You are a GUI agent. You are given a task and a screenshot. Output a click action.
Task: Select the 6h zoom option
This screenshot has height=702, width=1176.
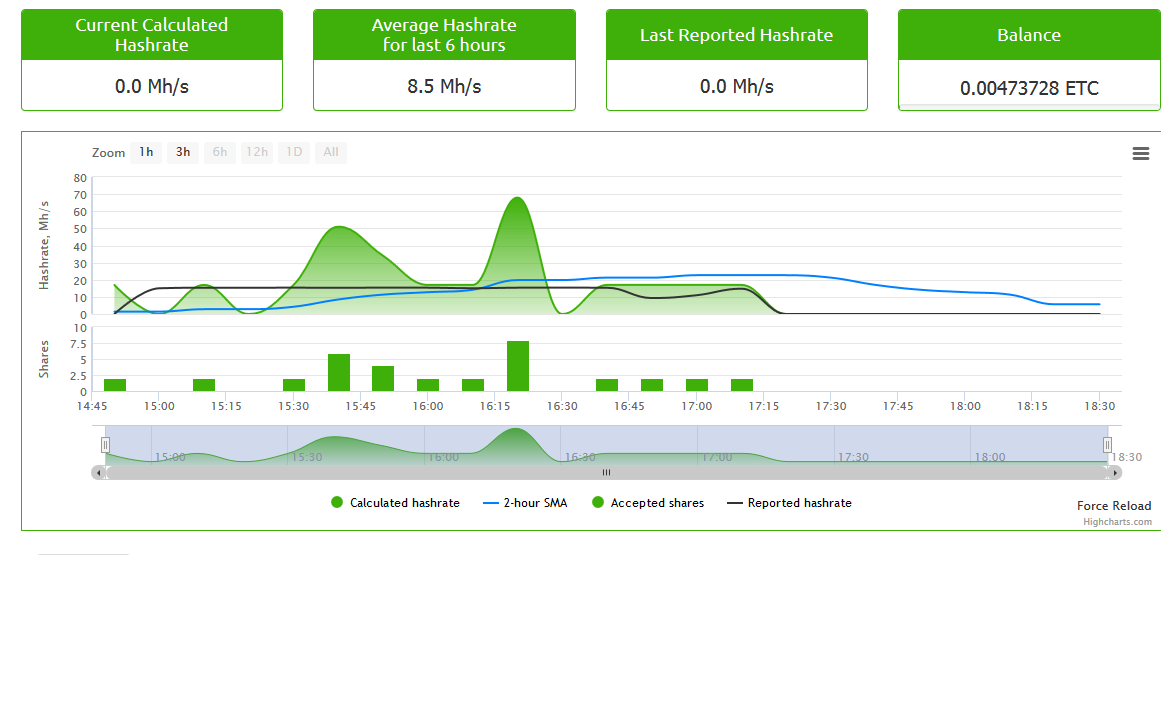coord(220,152)
